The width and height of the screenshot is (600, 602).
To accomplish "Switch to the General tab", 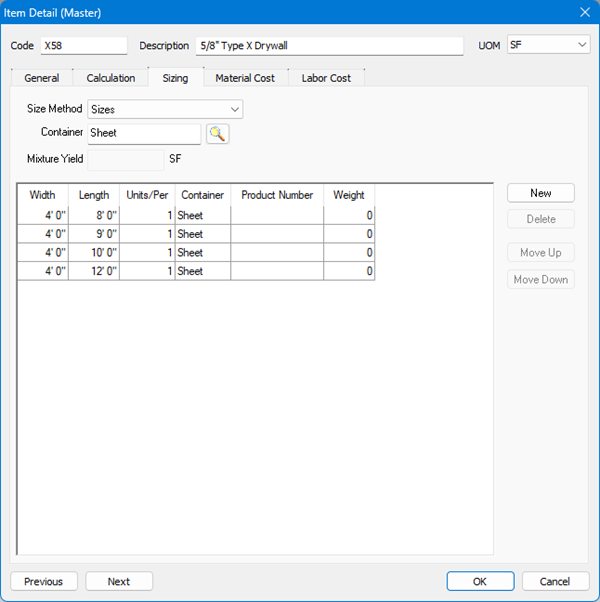I will click(x=41, y=78).
